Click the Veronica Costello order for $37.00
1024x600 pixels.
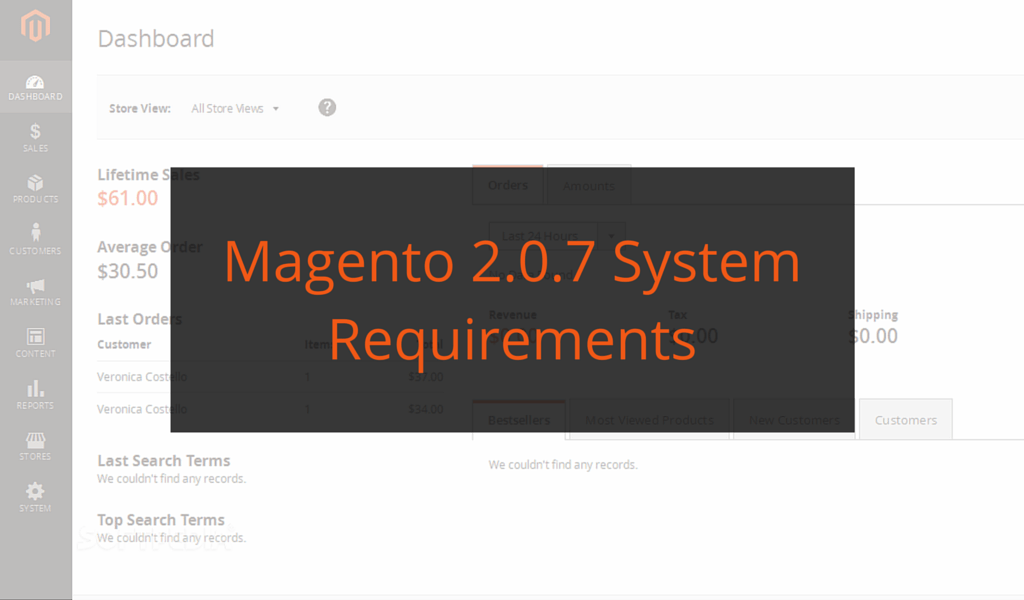pos(270,377)
